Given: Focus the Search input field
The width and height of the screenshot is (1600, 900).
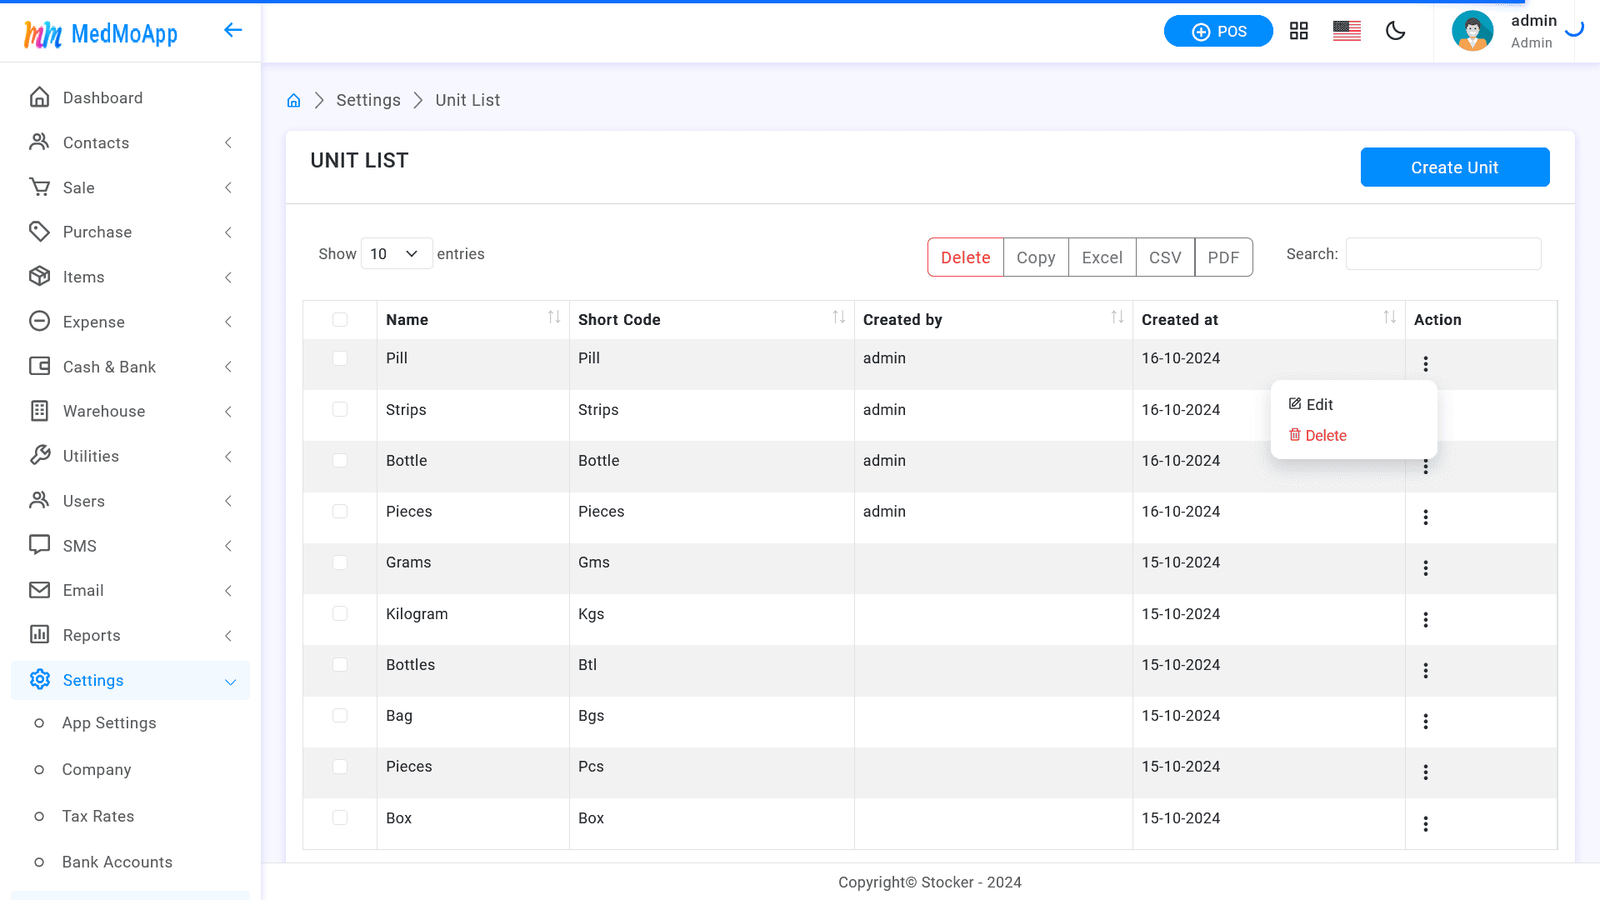Looking at the screenshot, I should [x=1443, y=254].
